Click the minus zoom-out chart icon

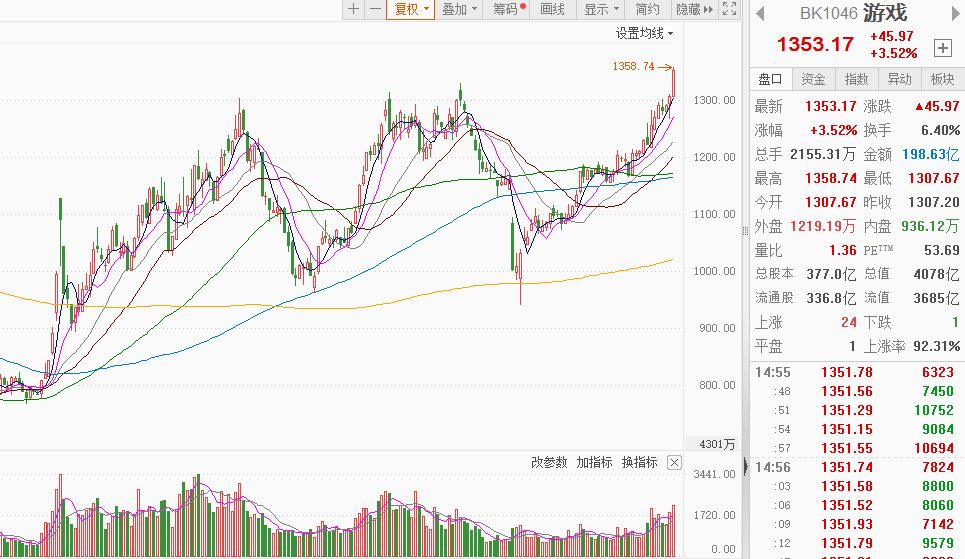[375, 9]
